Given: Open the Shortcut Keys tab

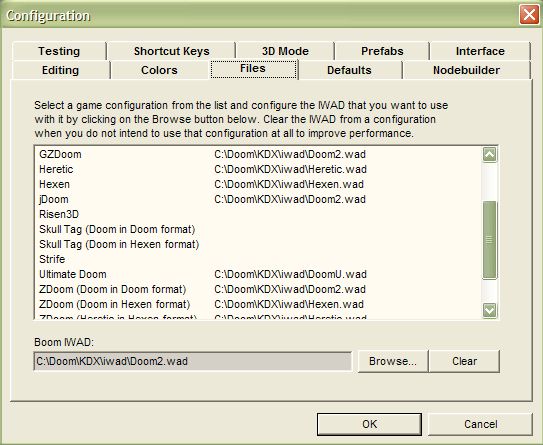Looking at the screenshot, I should coord(171,51).
